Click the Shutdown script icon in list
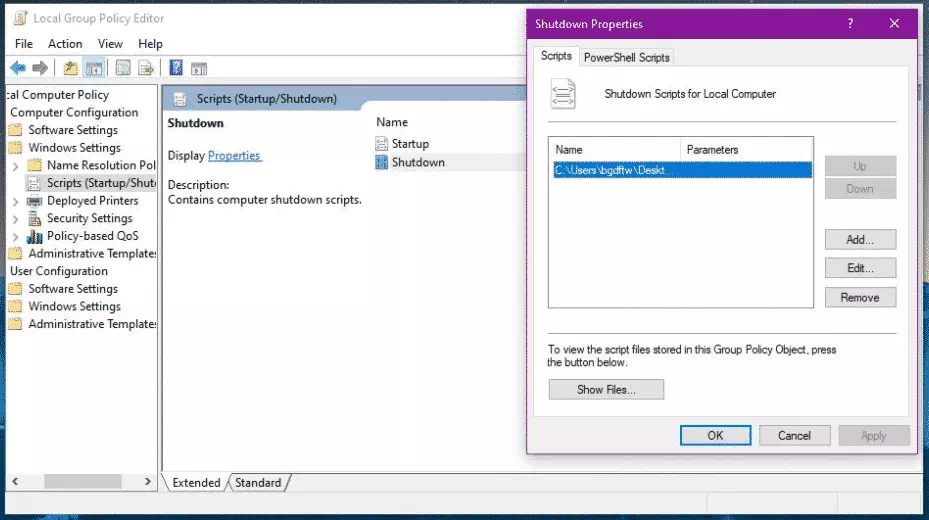The height and width of the screenshot is (520, 929). click(x=382, y=162)
